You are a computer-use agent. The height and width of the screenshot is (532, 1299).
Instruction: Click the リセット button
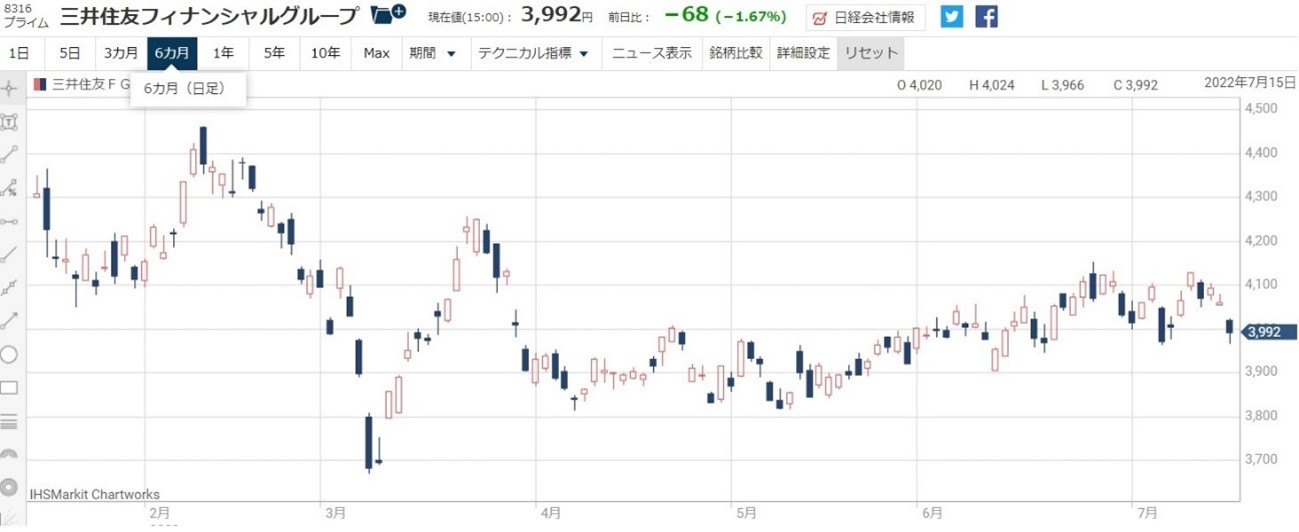tap(871, 53)
